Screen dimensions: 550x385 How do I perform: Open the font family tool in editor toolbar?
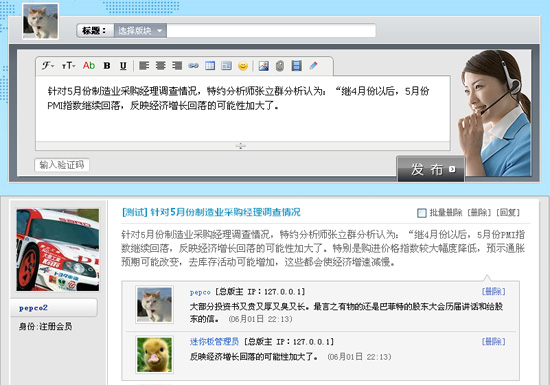click(48, 66)
